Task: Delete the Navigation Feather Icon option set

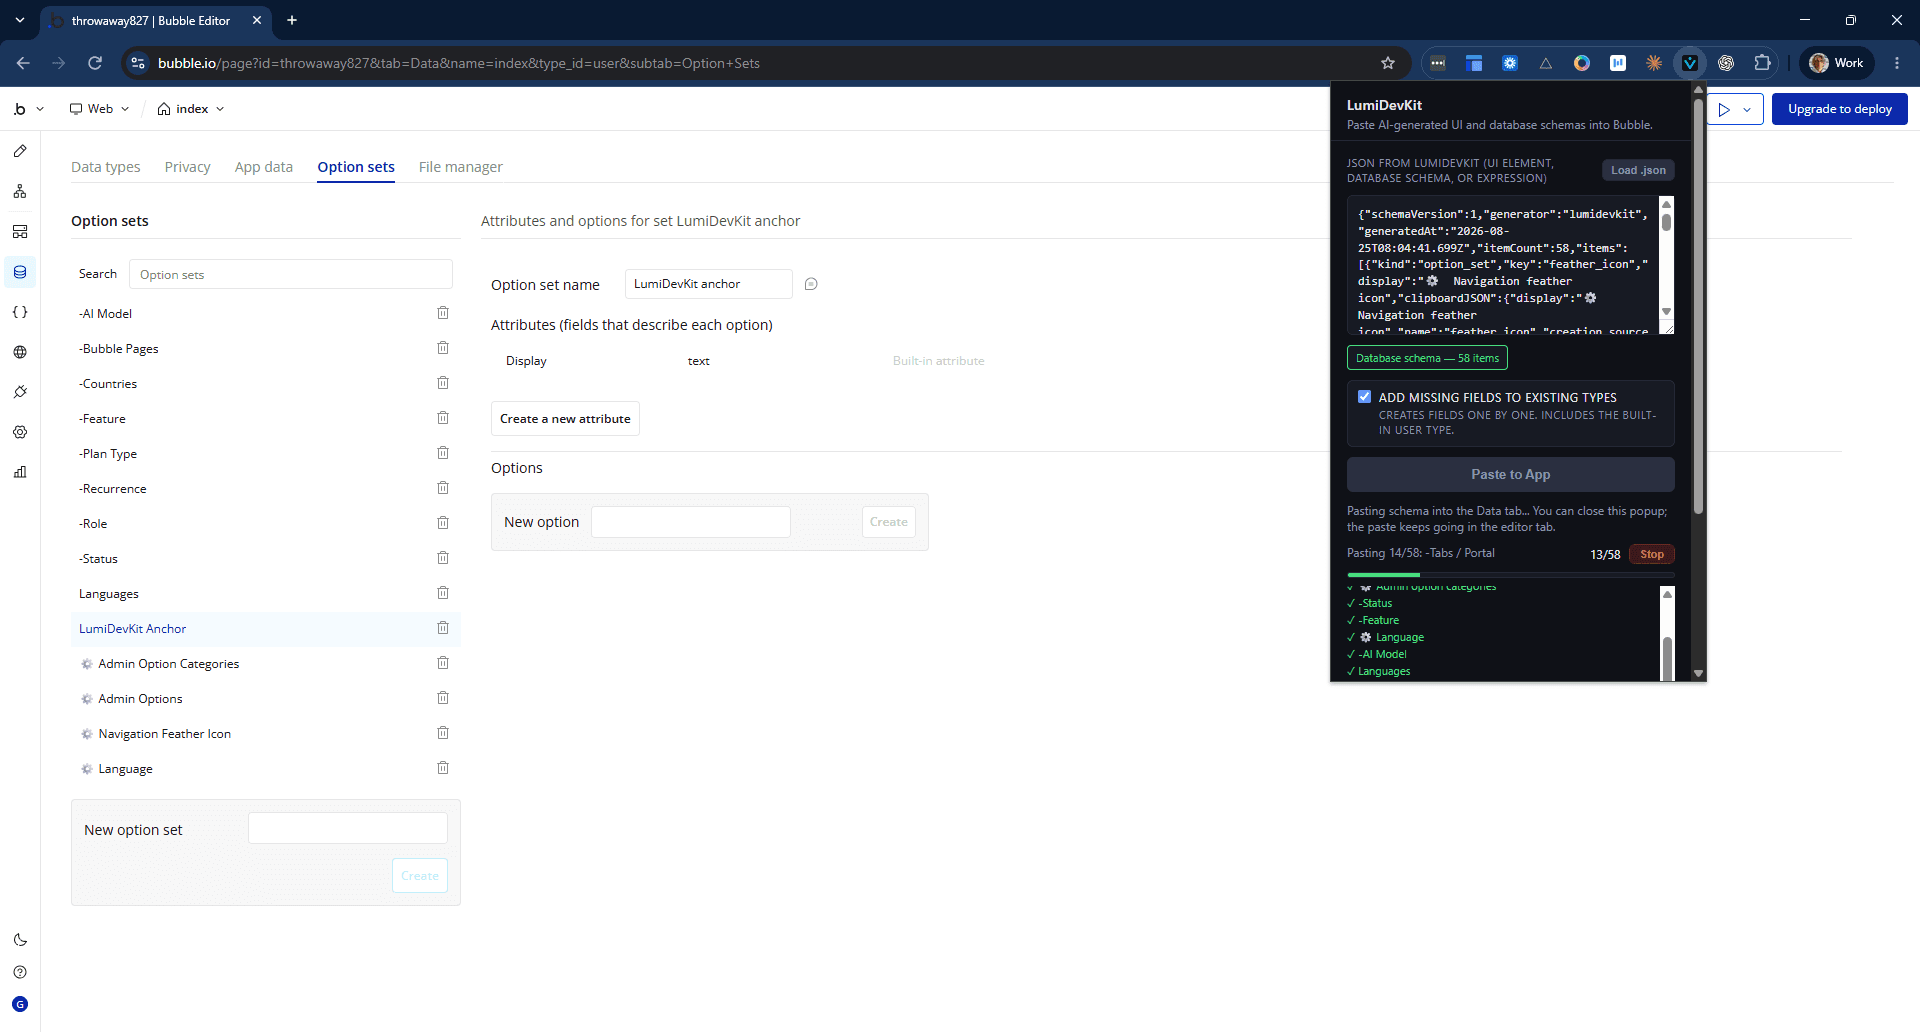Action: tap(443, 733)
